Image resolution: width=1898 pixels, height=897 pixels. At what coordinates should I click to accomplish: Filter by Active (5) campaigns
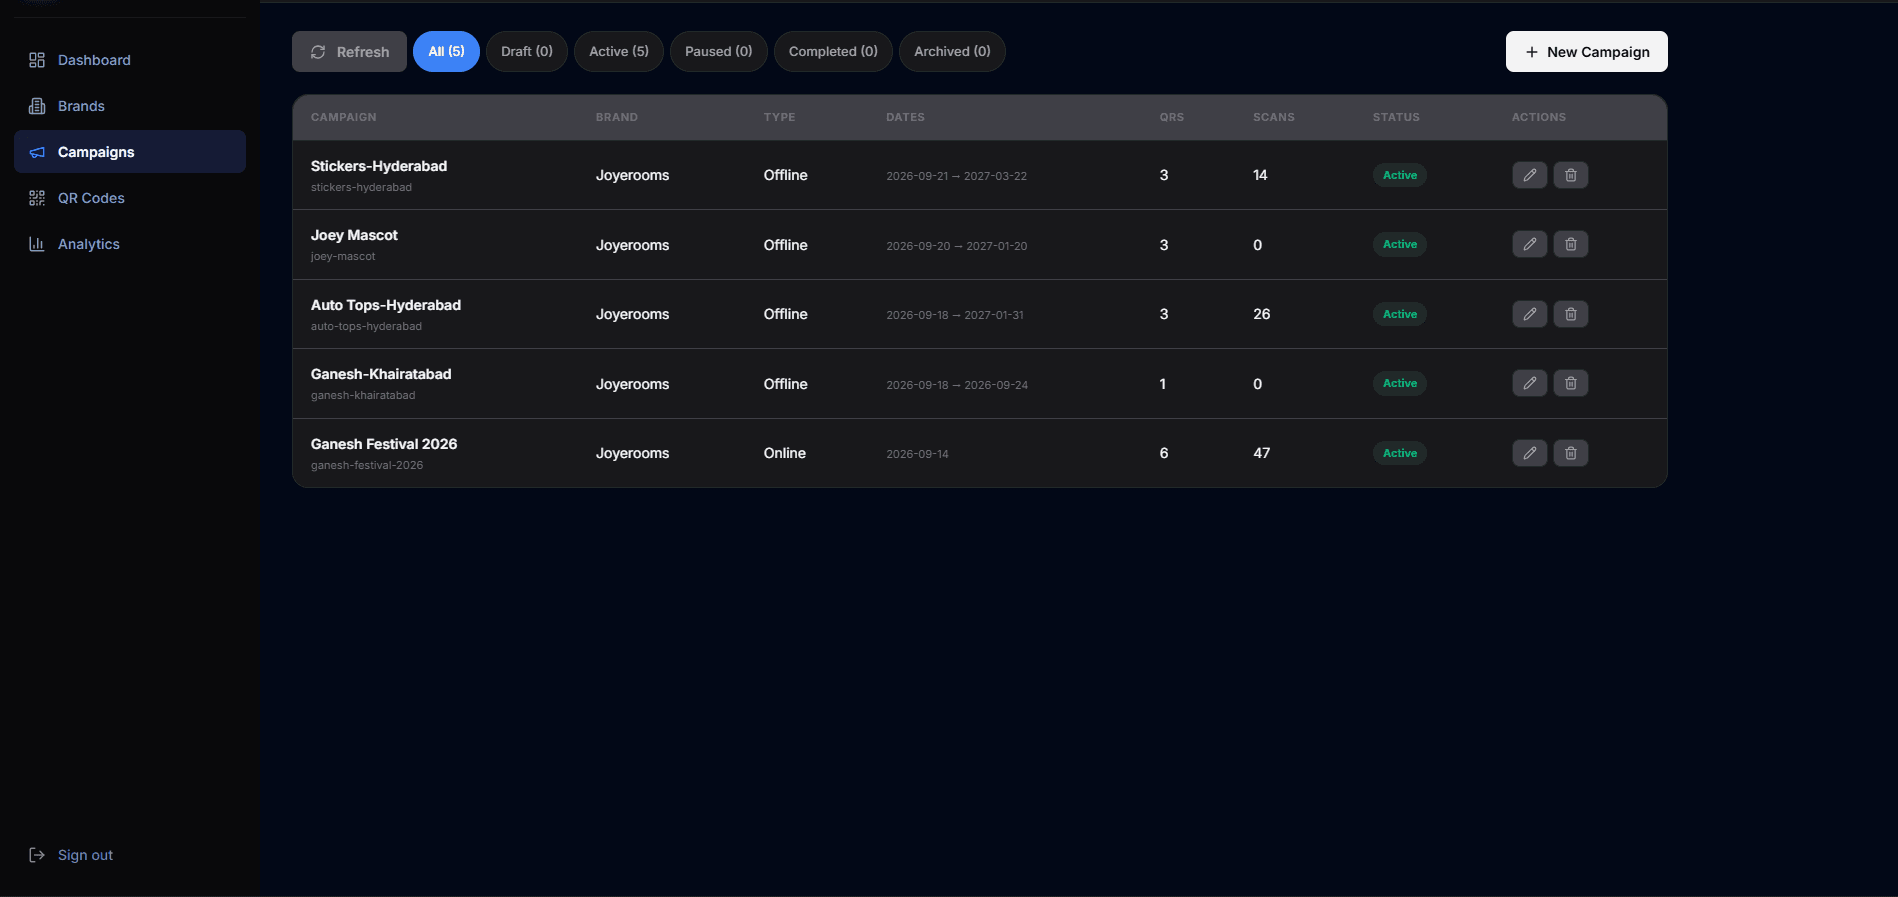(x=619, y=52)
